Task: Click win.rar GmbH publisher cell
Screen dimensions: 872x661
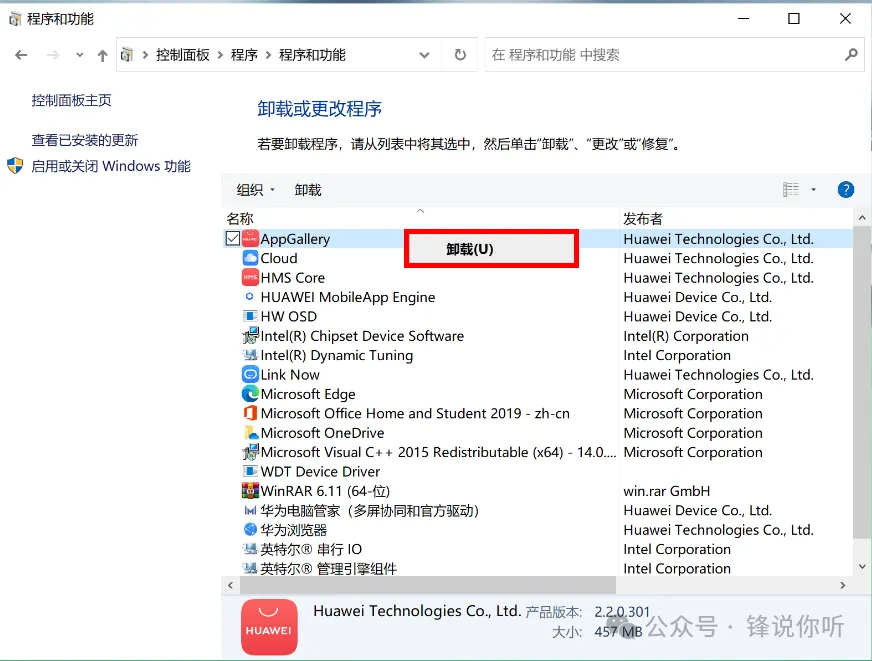Action: [666, 491]
